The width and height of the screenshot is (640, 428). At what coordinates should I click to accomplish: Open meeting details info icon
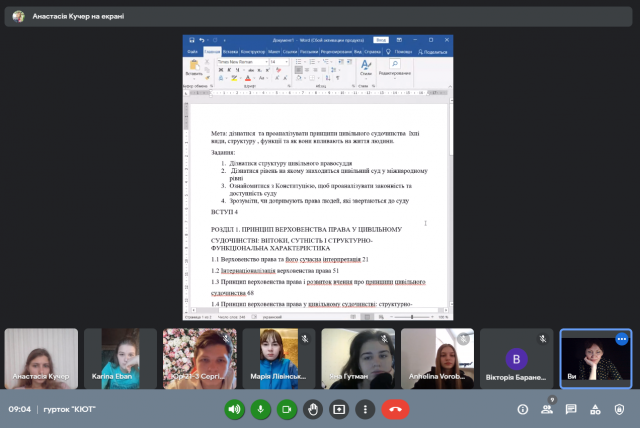click(x=522, y=409)
